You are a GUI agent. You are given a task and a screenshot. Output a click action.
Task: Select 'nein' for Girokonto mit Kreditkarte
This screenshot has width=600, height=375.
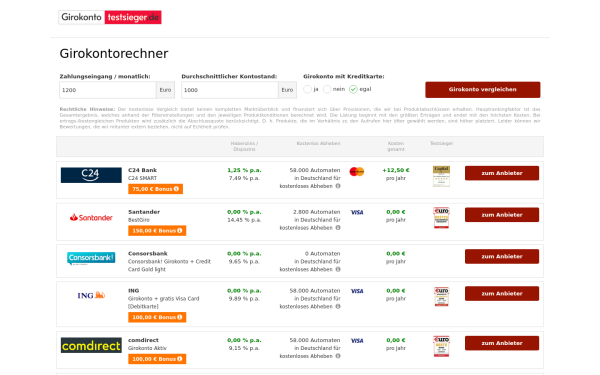[x=327, y=89]
